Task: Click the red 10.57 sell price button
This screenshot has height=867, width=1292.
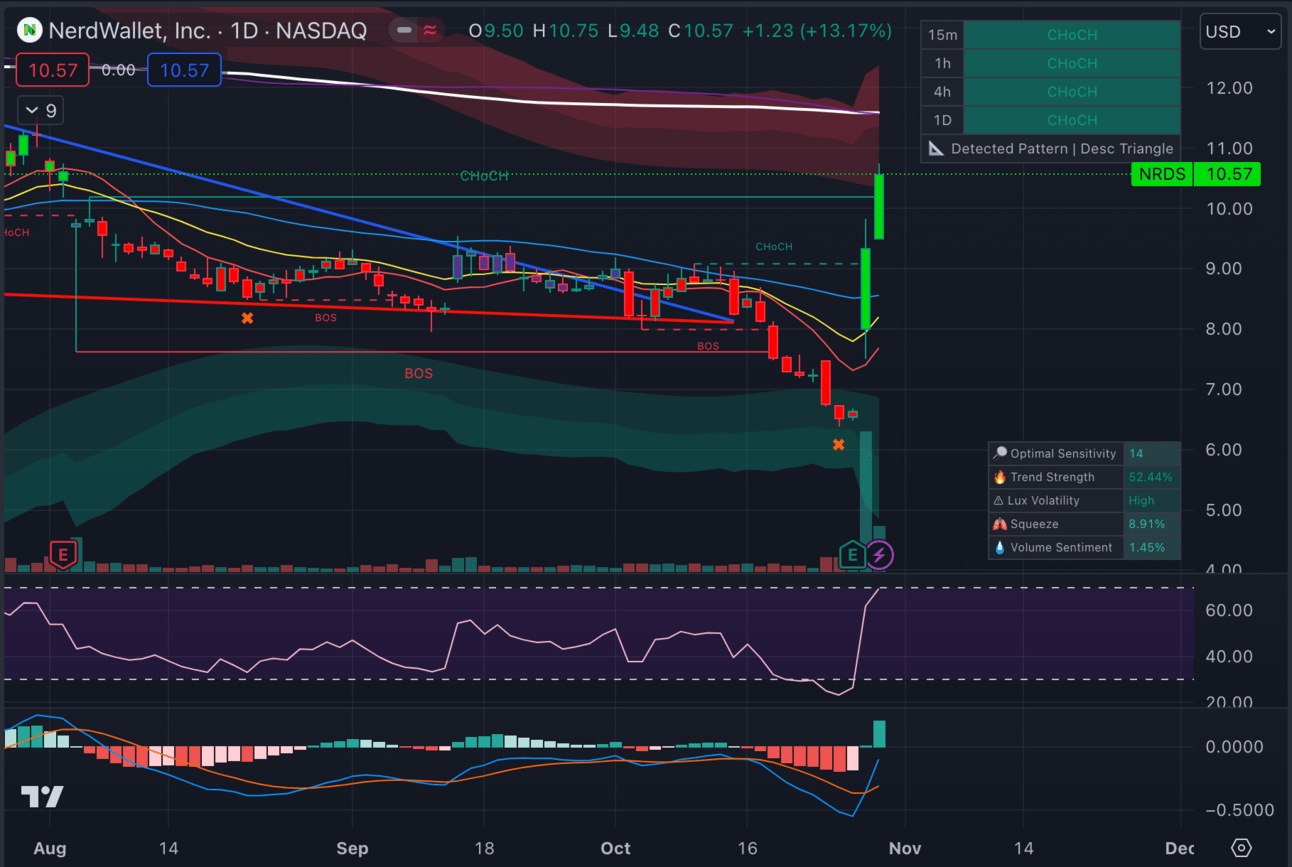Action: click(52, 70)
